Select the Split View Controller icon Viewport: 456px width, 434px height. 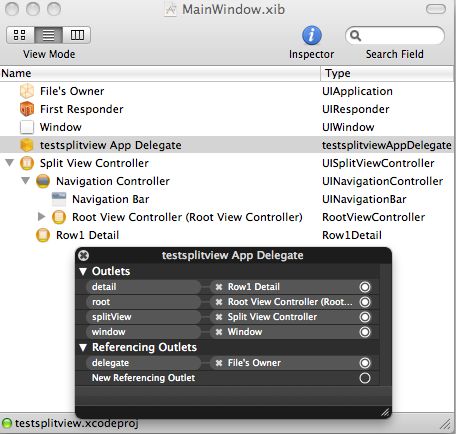27,163
